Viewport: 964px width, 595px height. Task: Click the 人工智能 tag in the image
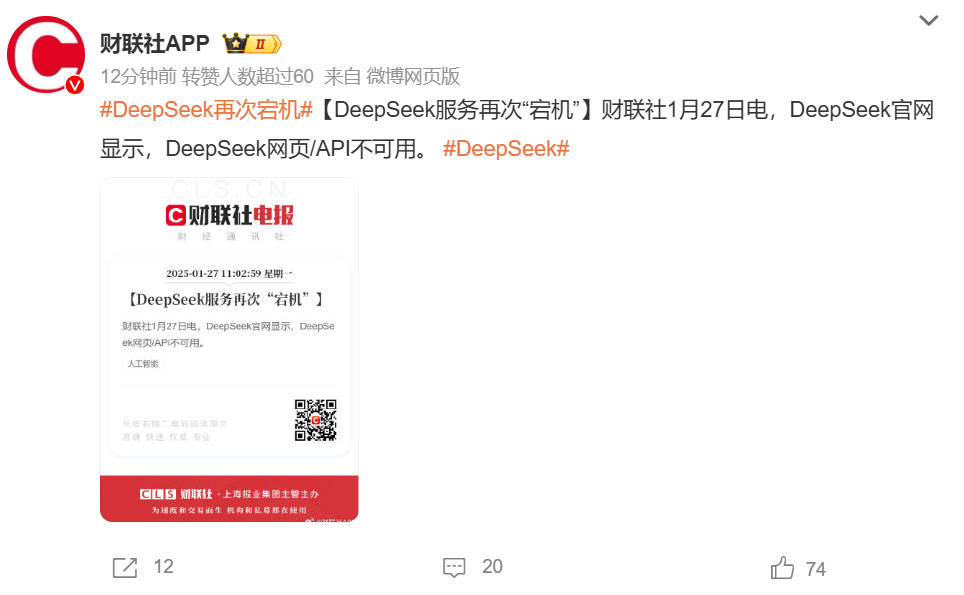point(143,364)
